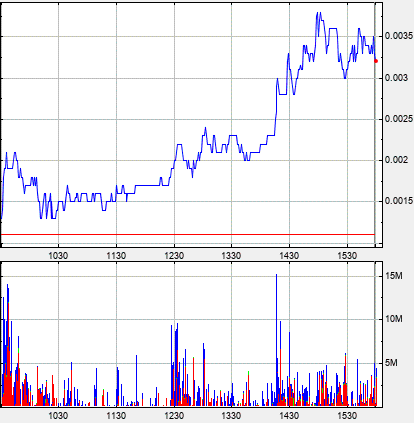Click the 1130 time label under price chart
This screenshot has height=423, width=414.
(x=116, y=256)
